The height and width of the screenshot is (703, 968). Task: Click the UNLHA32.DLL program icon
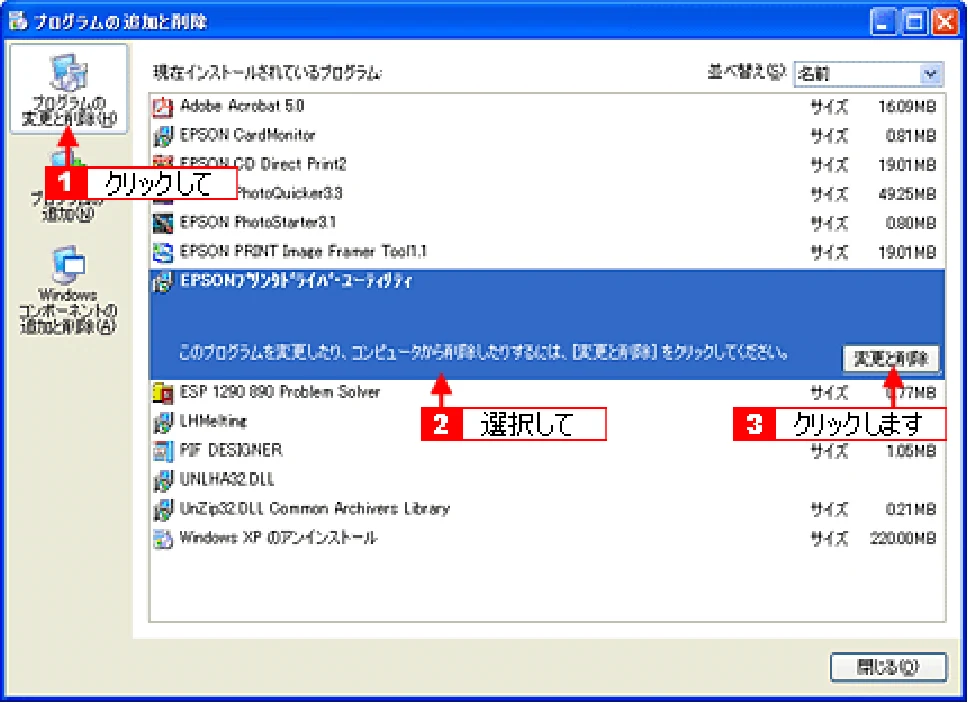163,480
